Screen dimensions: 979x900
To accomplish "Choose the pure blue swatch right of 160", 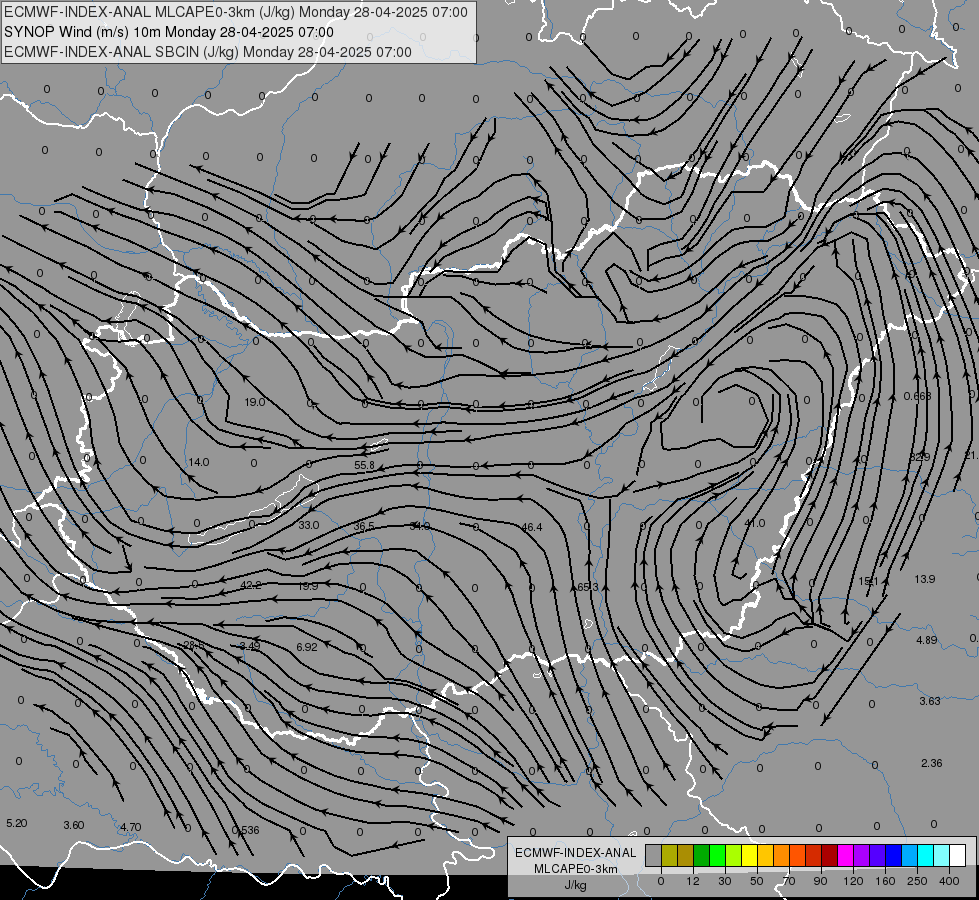I will tap(893, 855).
